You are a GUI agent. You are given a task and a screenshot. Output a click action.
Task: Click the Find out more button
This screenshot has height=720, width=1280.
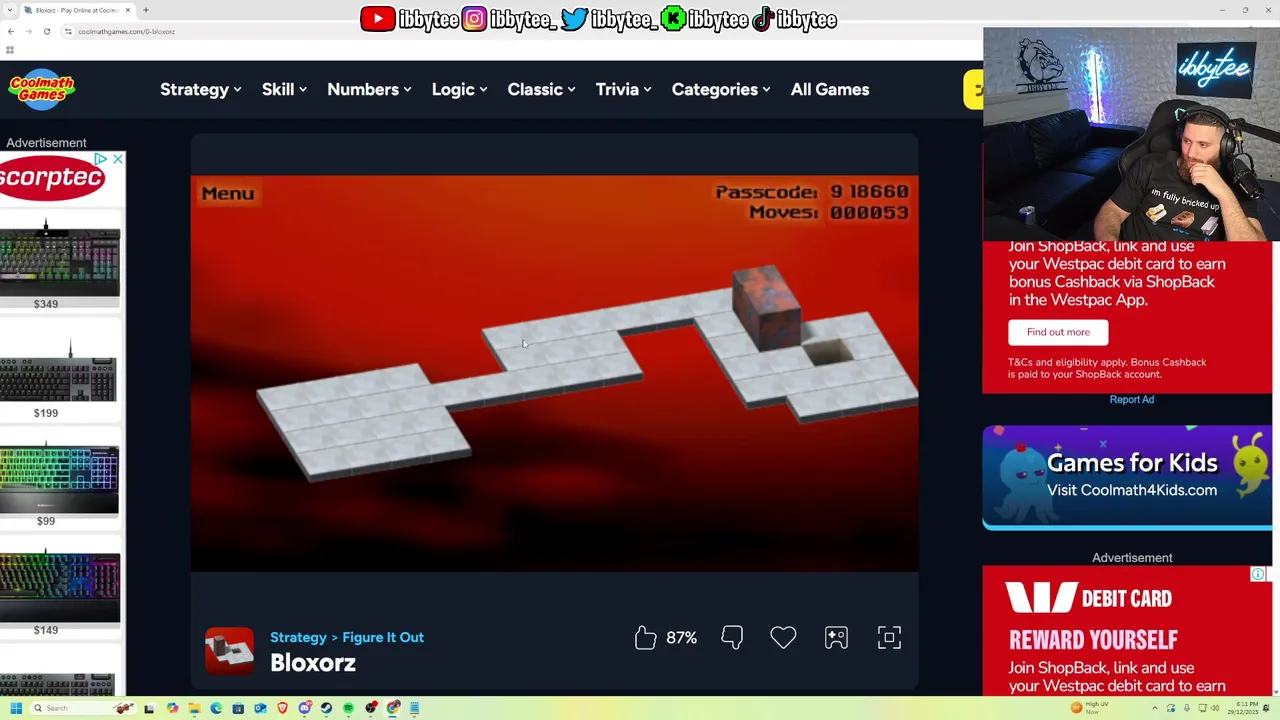coord(1058,332)
